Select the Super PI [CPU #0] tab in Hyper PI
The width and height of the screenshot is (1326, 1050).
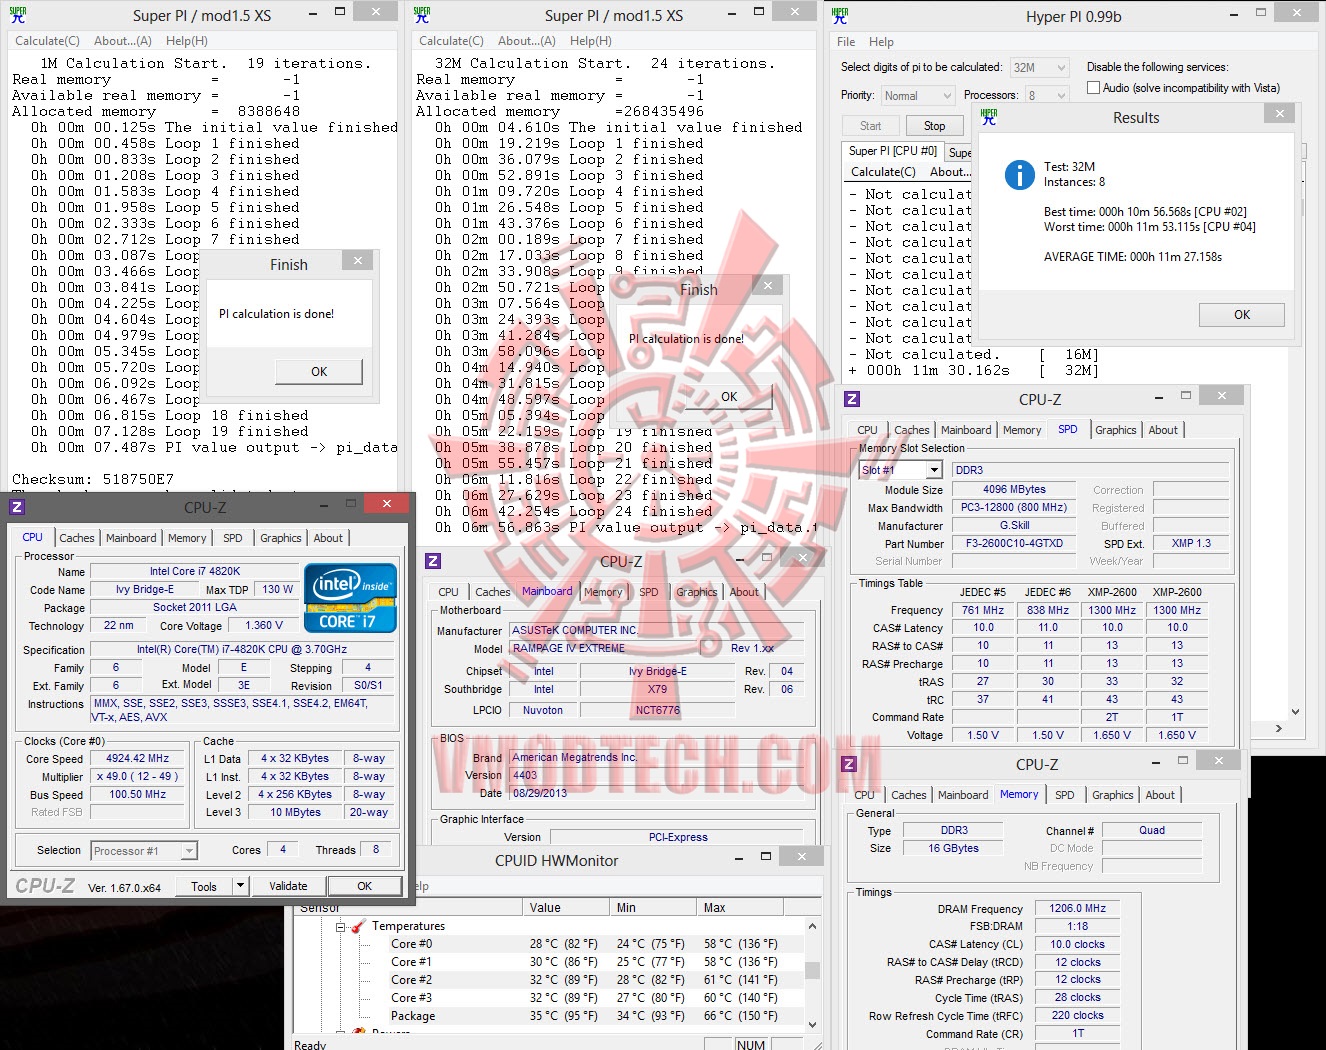893,151
